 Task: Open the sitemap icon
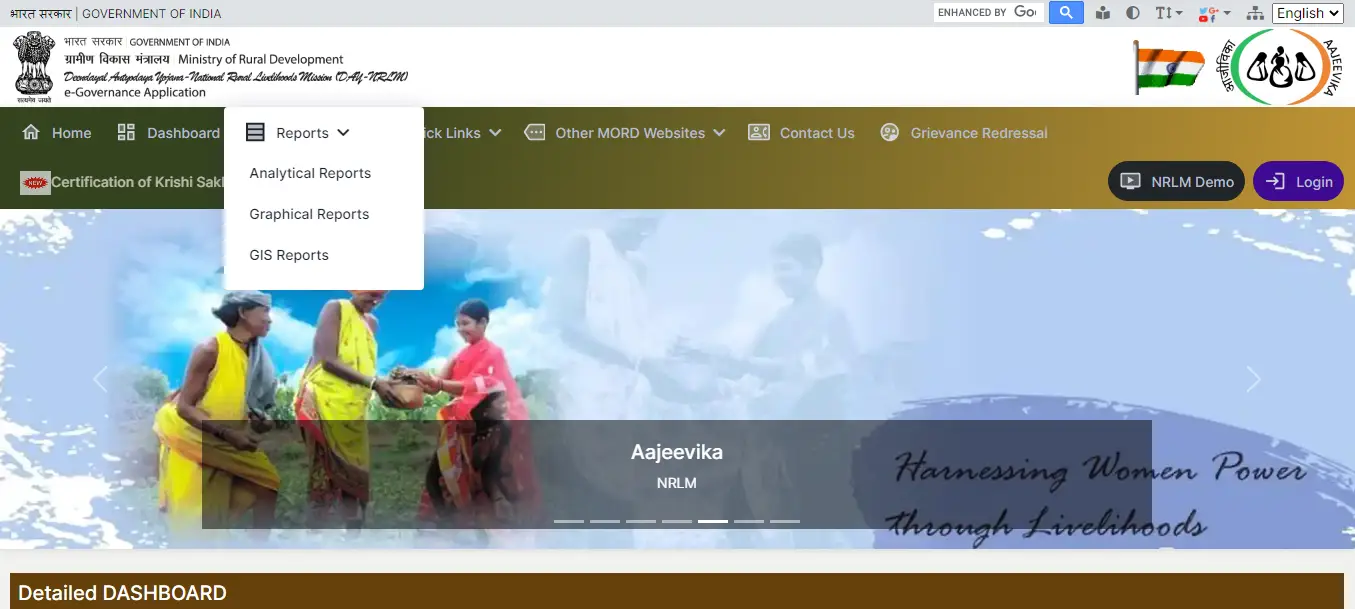(x=1255, y=13)
